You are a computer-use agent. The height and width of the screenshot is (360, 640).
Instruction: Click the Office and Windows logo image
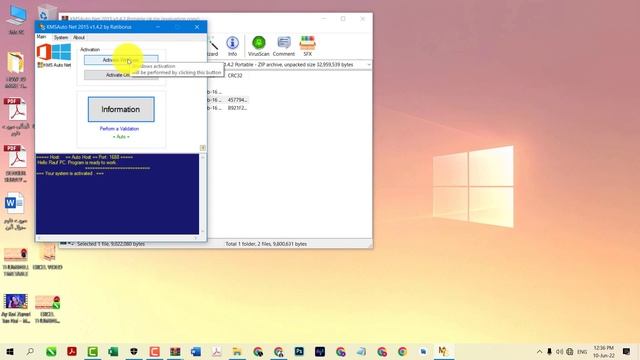pyautogui.click(x=54, y=52)
